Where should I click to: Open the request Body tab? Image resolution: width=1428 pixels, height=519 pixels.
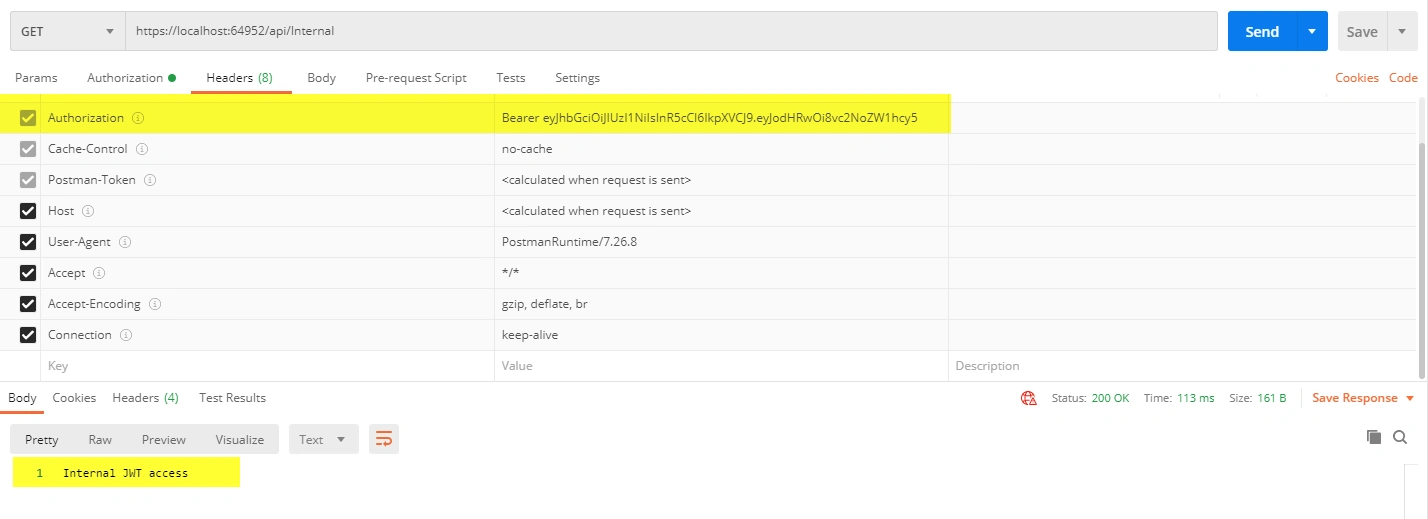[321, 78]
